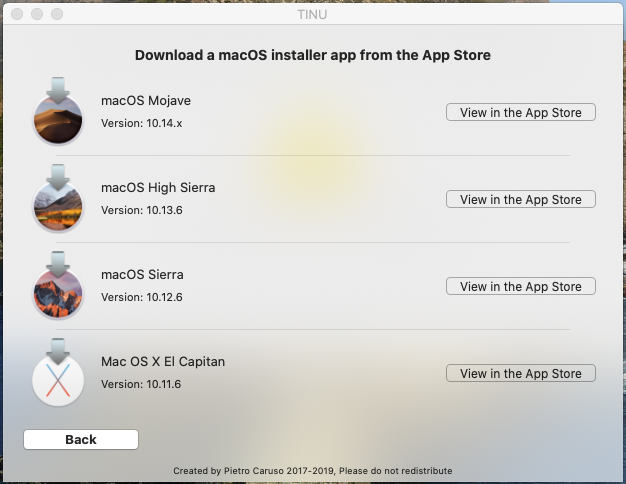Click the macOS High Sierra installer icon
626x484 pixels.
point(58,198)
